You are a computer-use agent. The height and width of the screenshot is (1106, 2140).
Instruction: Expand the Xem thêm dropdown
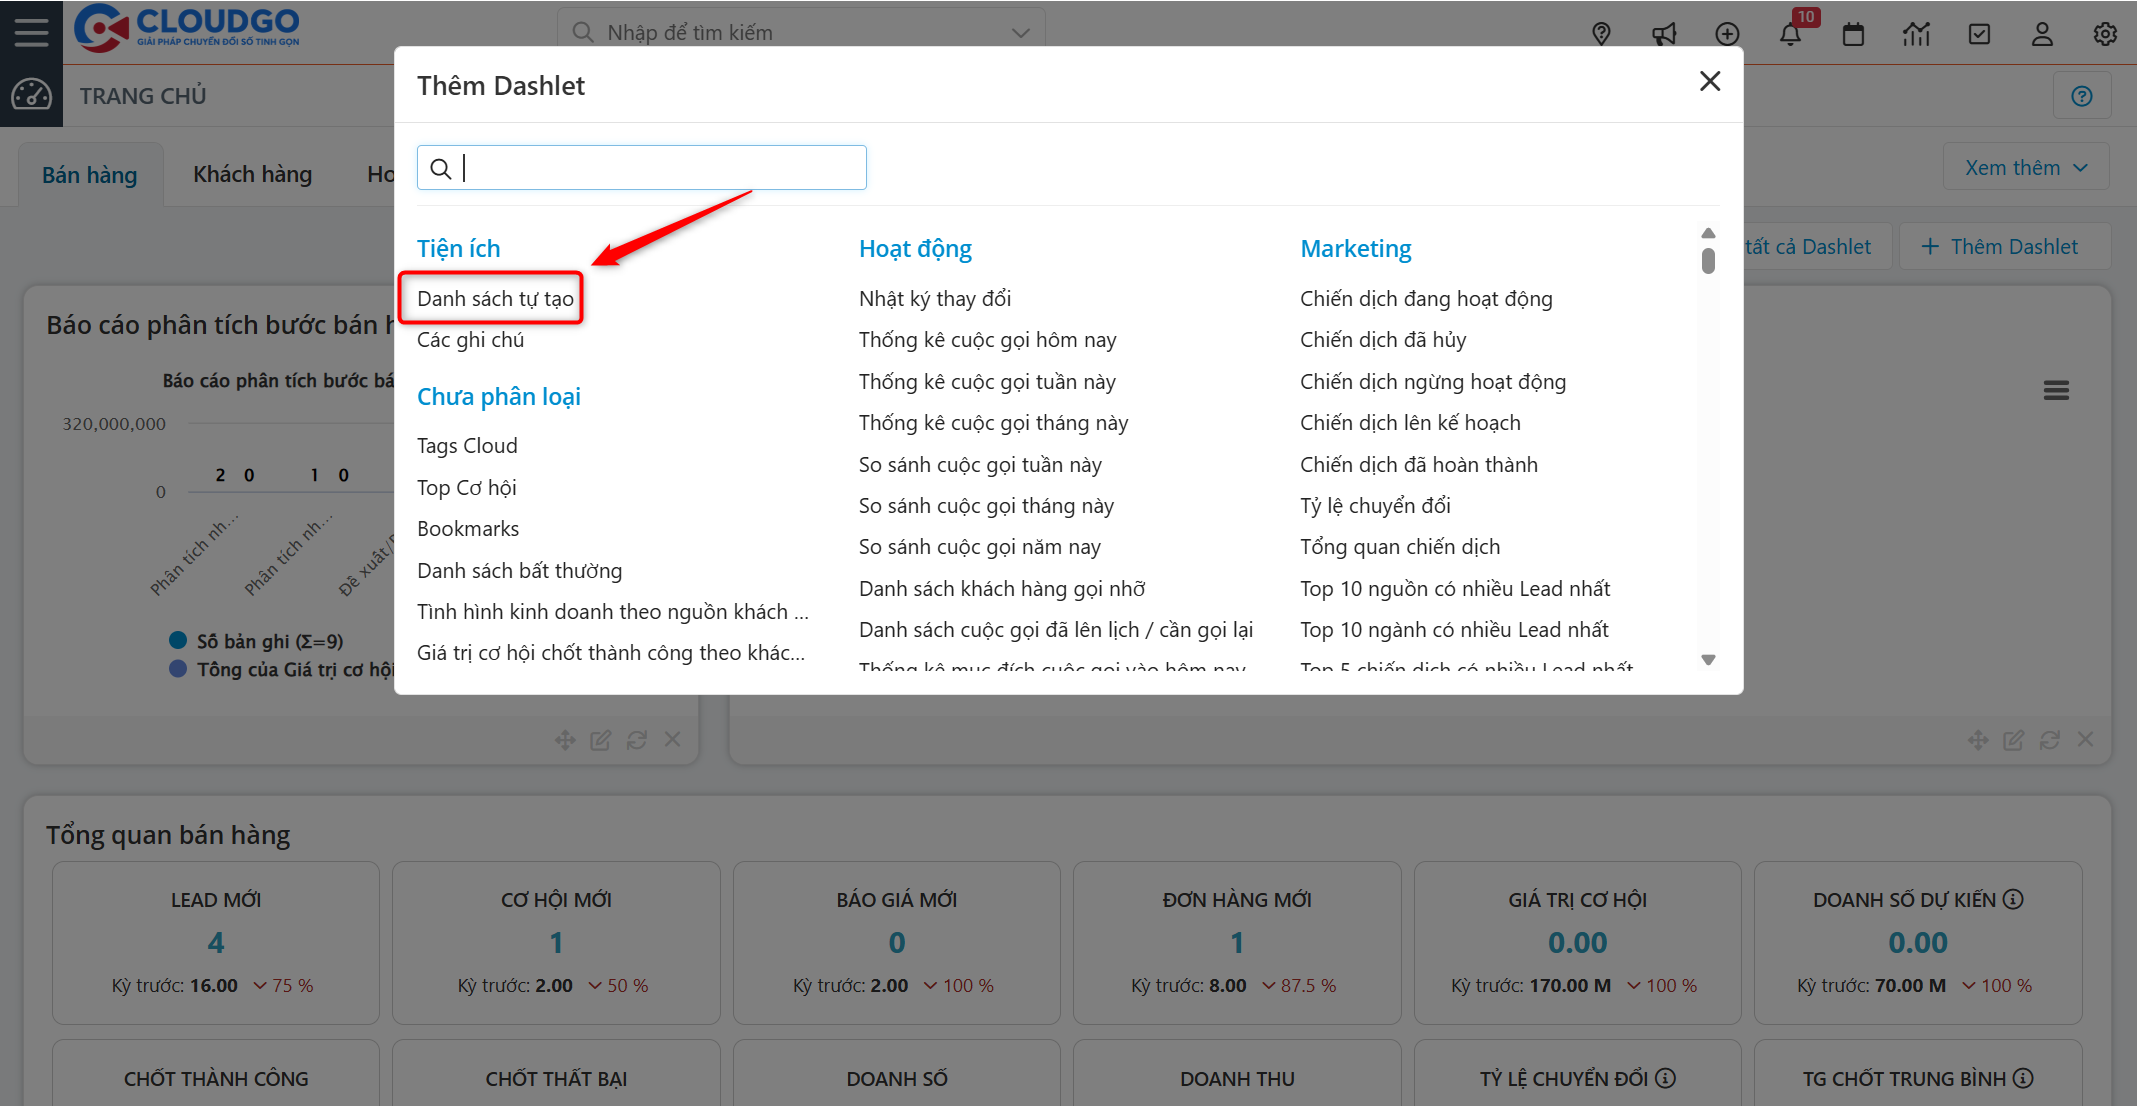pos(2025,166)
